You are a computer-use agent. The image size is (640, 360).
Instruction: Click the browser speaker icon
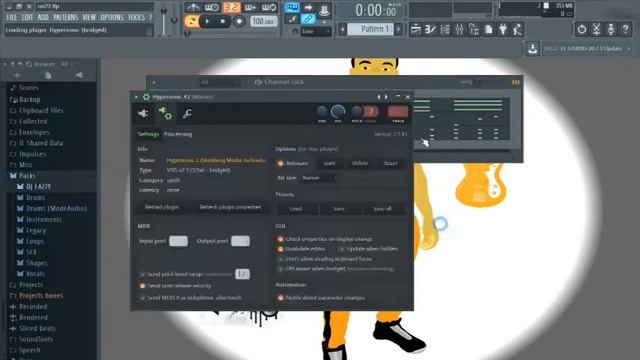coord(79,76)
